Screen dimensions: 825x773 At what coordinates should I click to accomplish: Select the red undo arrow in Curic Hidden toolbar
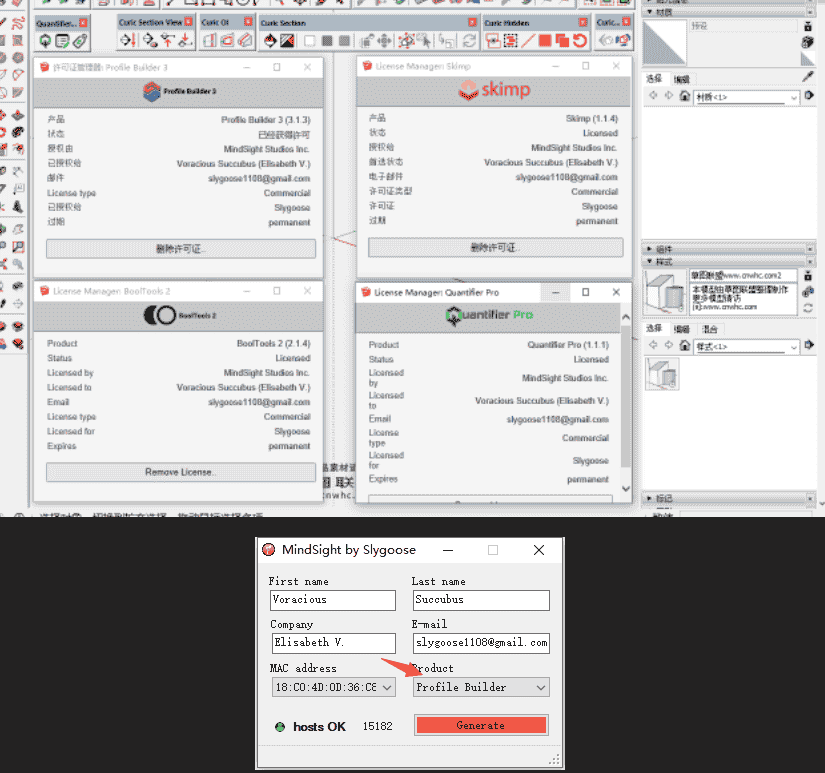pyautogui.click(x=579, y=41)
